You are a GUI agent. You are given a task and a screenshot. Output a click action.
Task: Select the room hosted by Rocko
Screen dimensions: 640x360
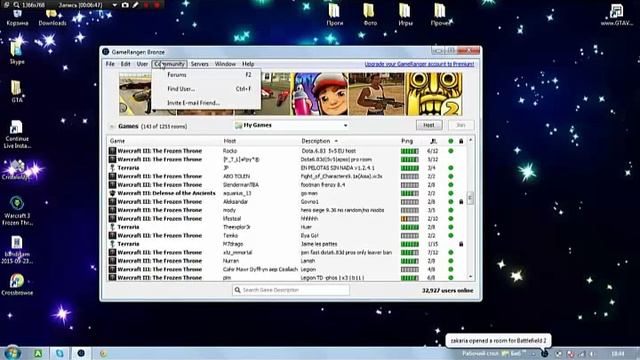tap(287, 151)
